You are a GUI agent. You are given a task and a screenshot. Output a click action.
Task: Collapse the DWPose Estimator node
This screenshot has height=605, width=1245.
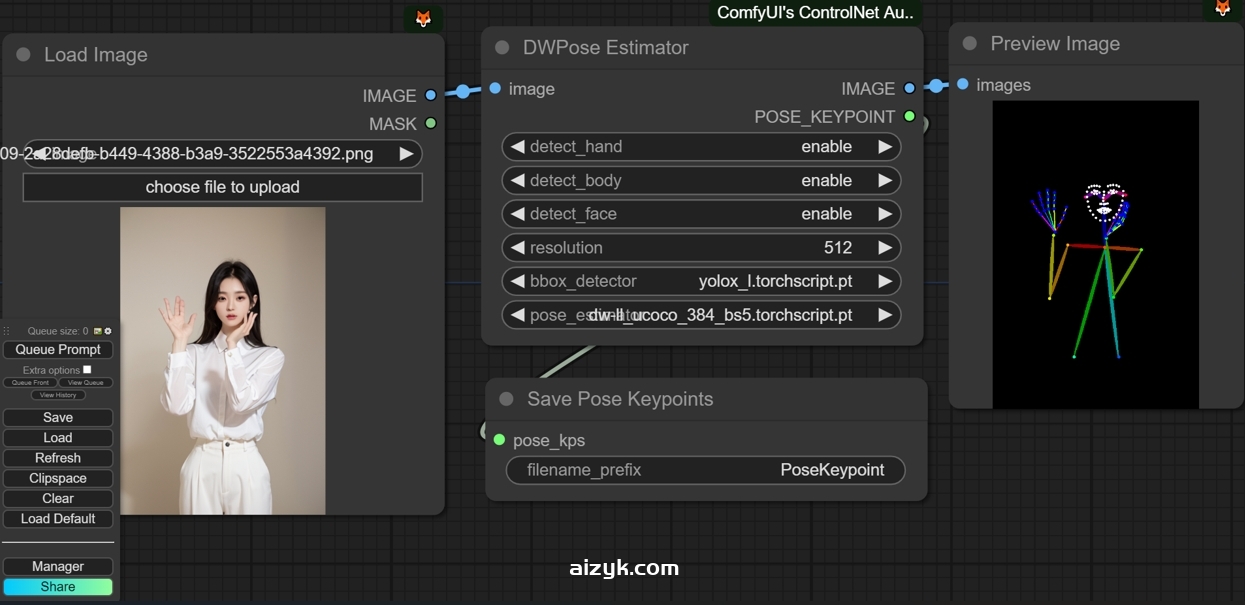coord(500,47)
